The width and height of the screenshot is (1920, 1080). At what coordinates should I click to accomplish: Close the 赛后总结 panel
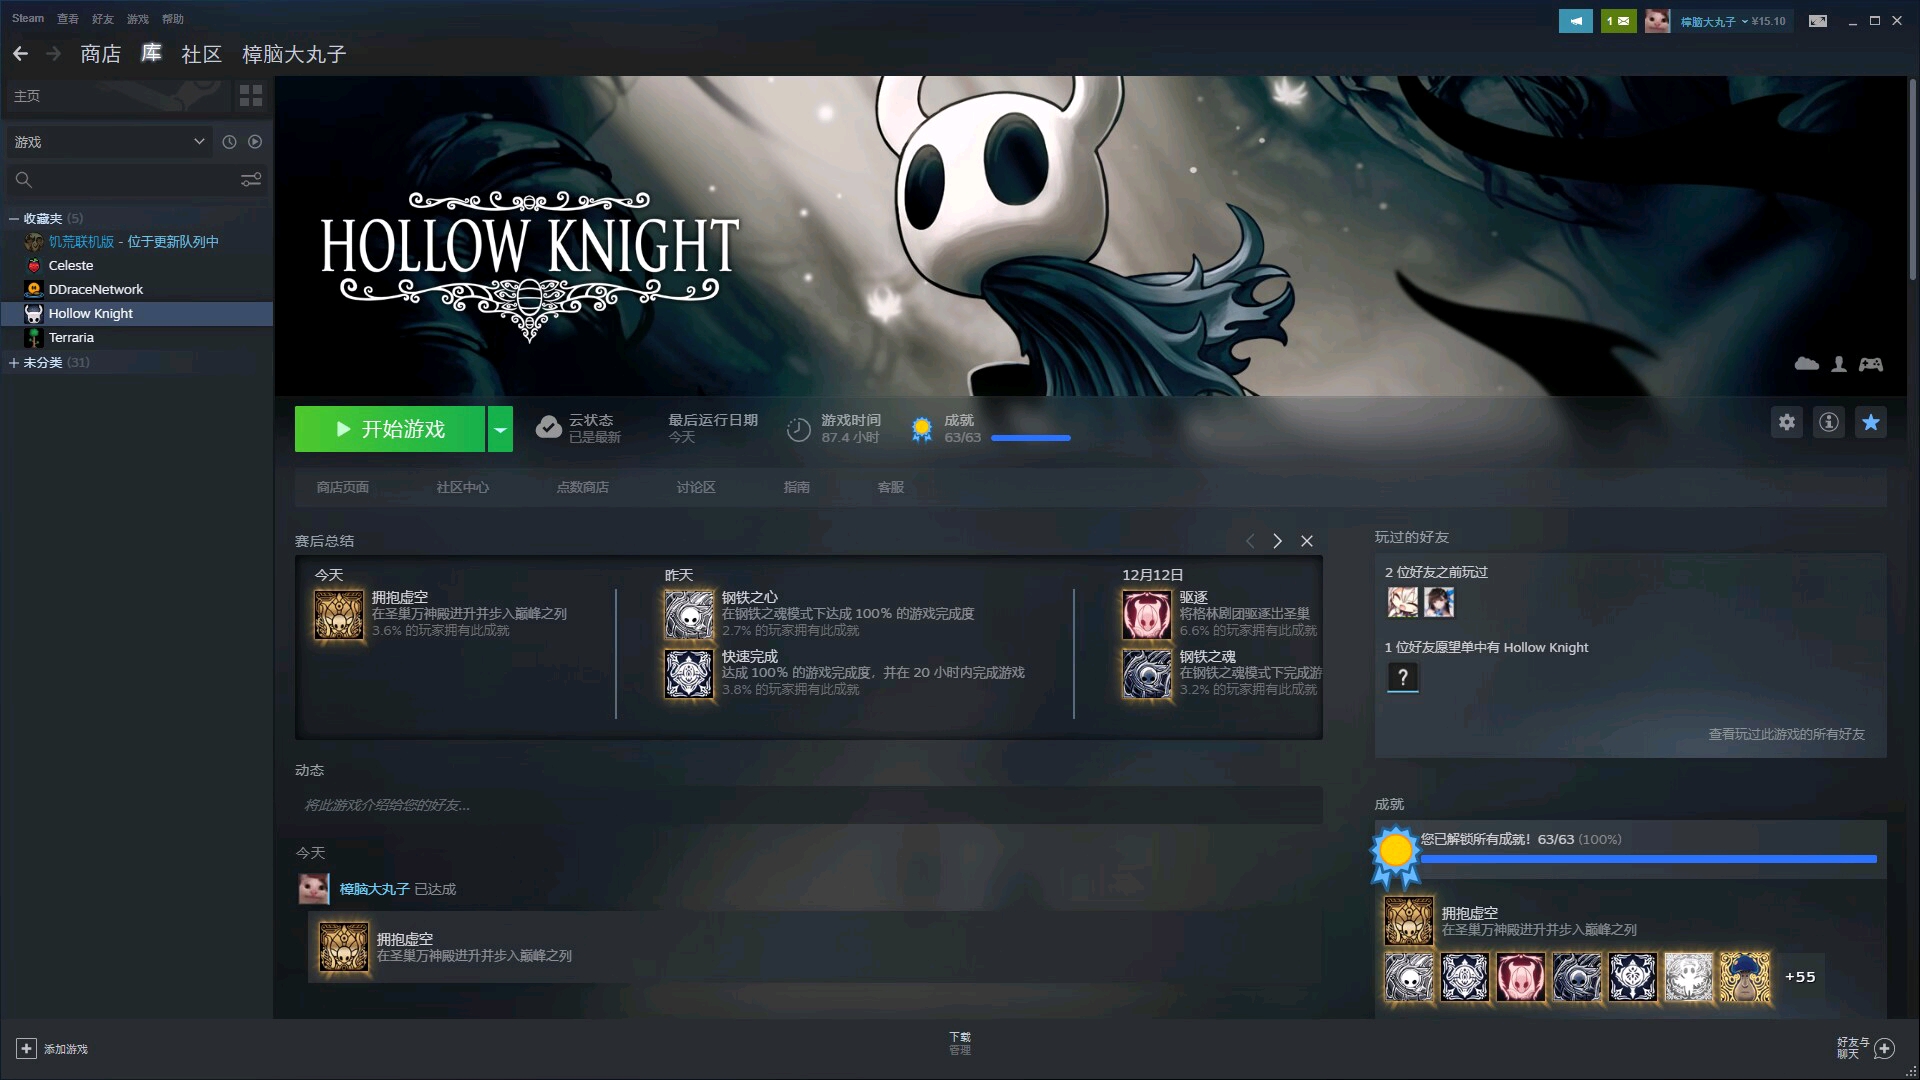point(1306,541)
